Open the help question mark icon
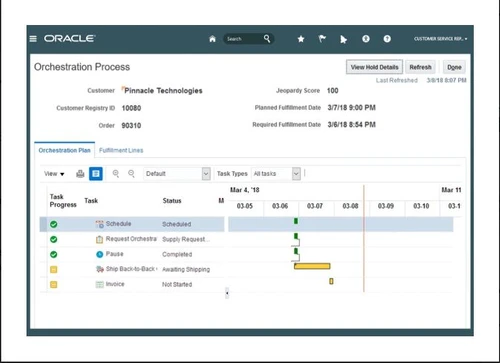 [x=387, y=39]
